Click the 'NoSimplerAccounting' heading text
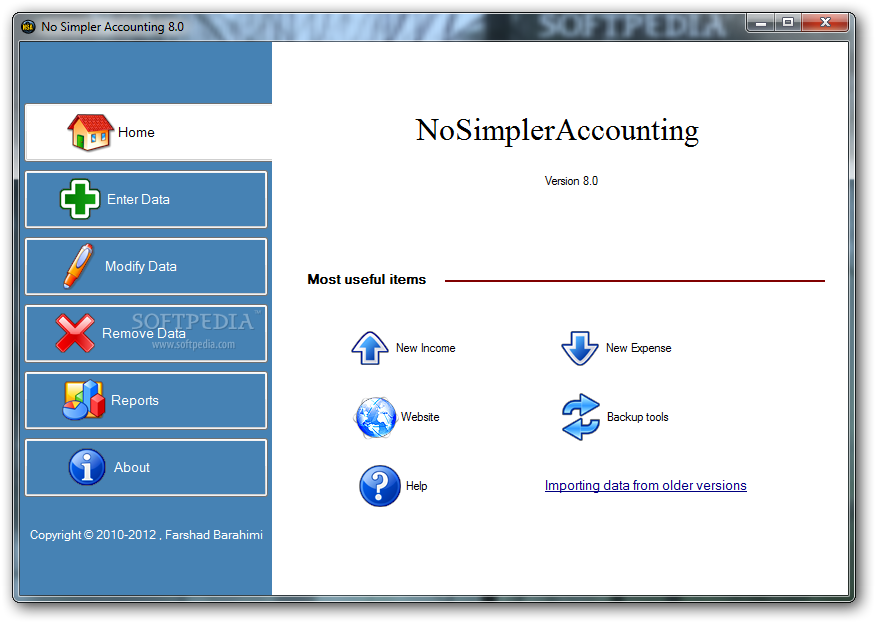 (557, 131)
